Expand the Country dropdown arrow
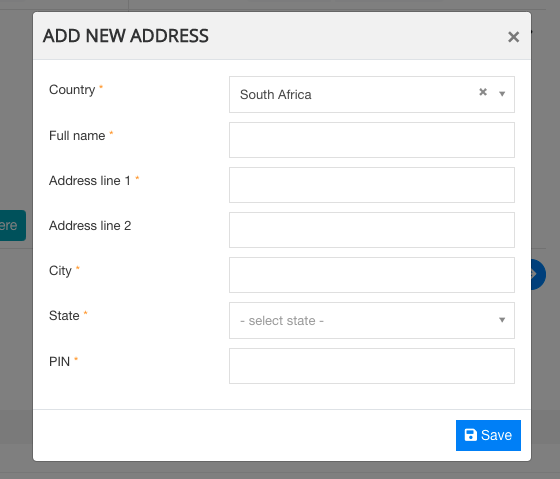 (502, 94)
